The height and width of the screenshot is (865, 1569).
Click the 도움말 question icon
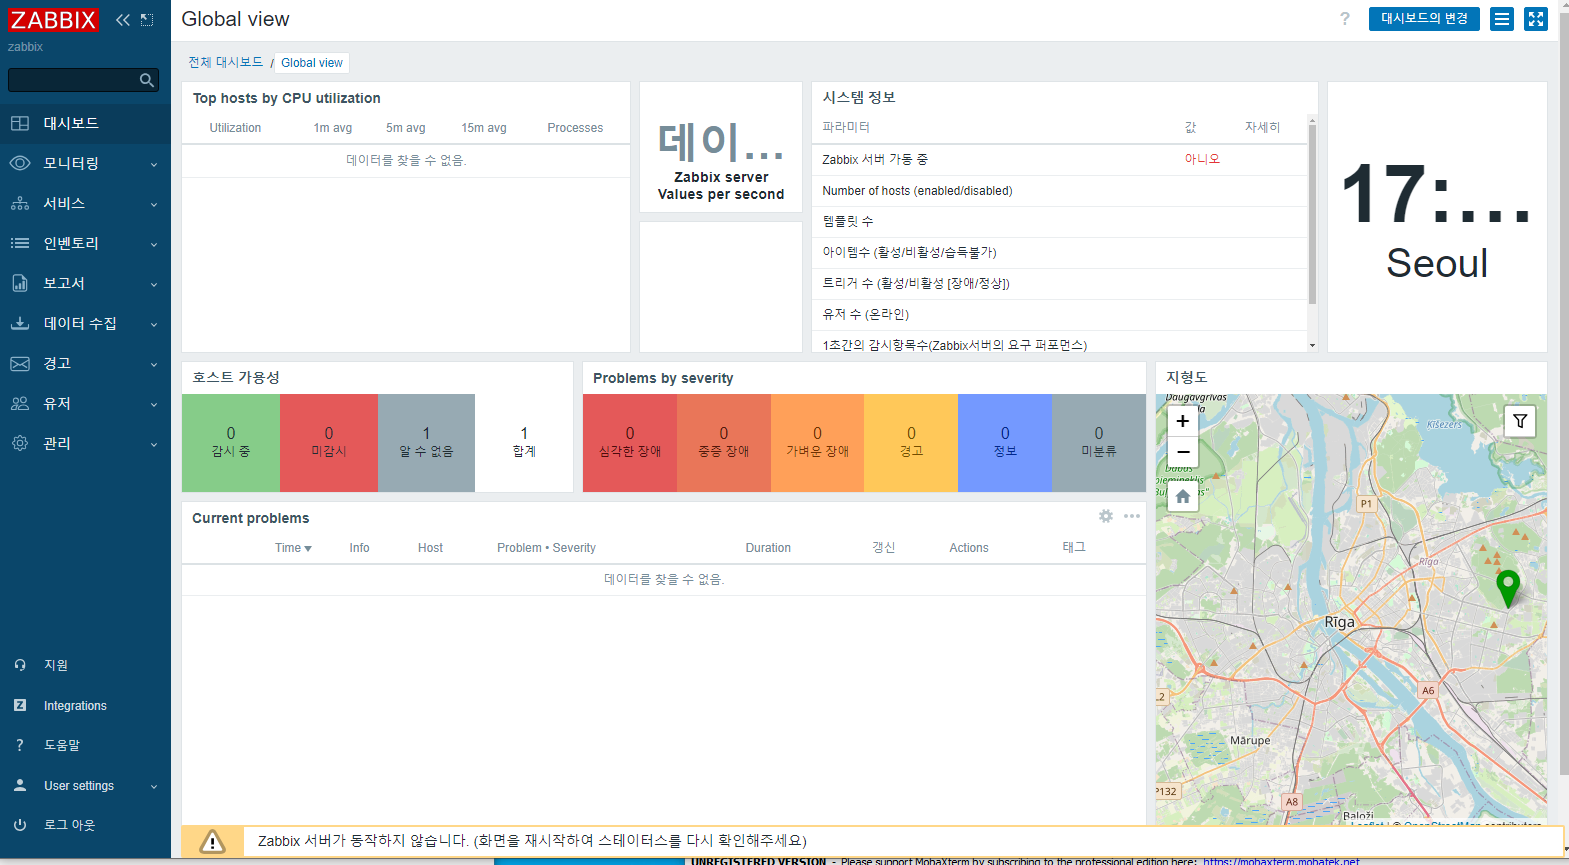point(20,745)
